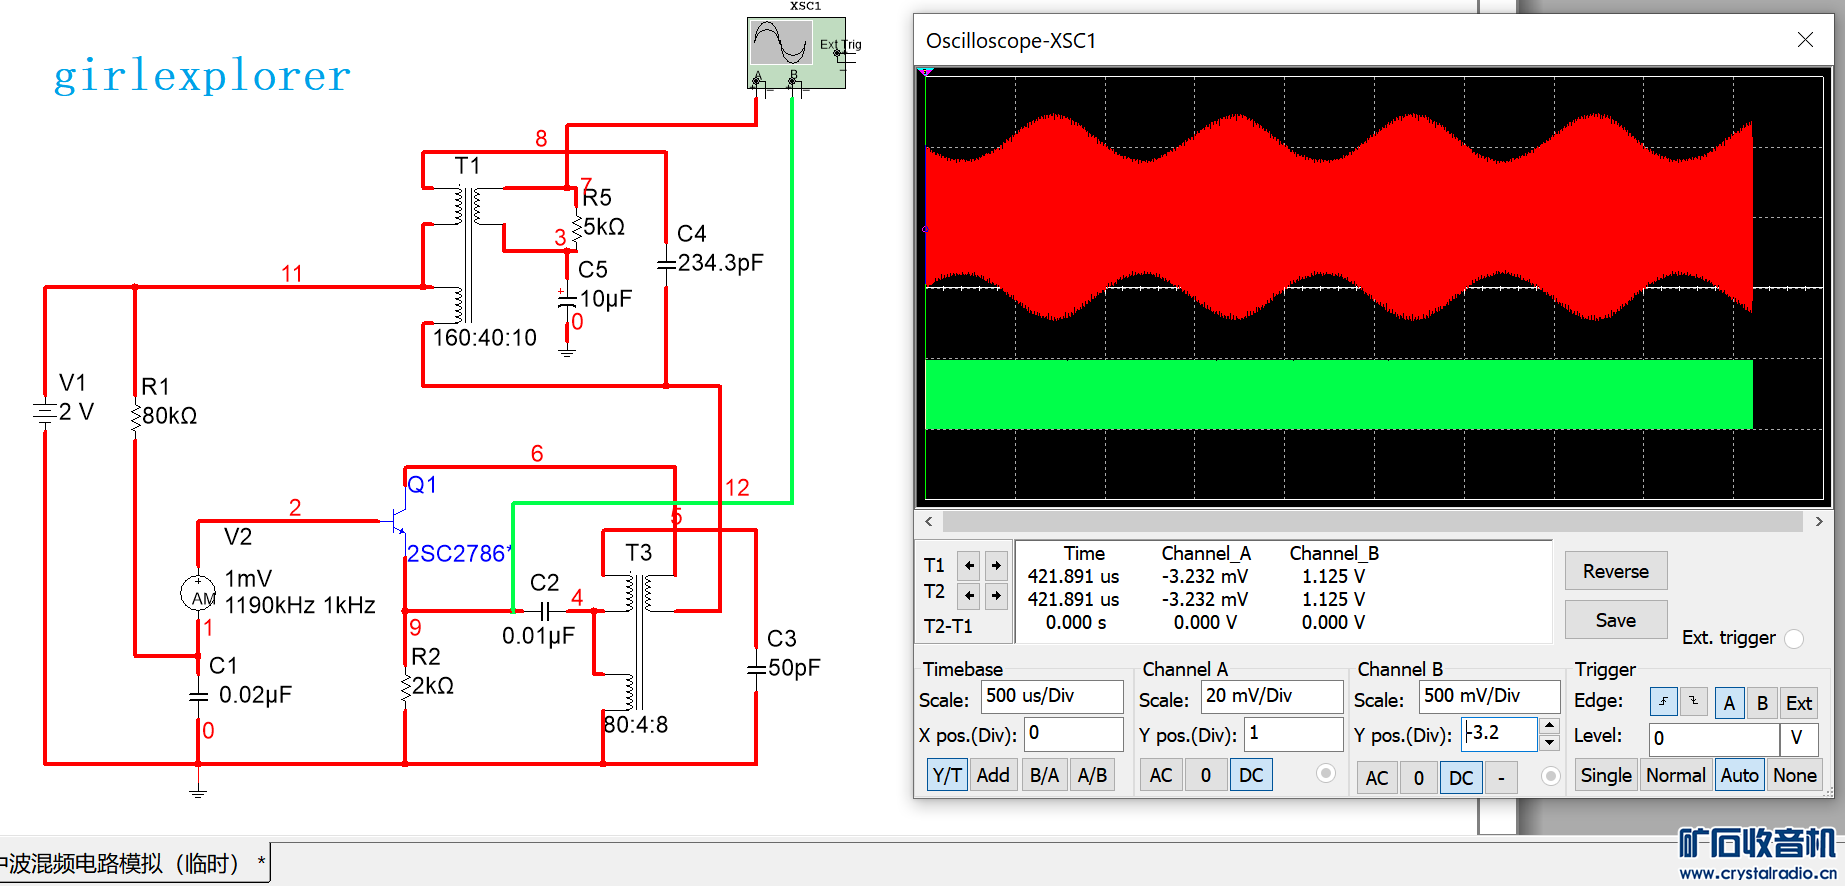Open trigger Level unit V dropdown
Viewport: 1845px width, 886px height.
click(1797, 738)
